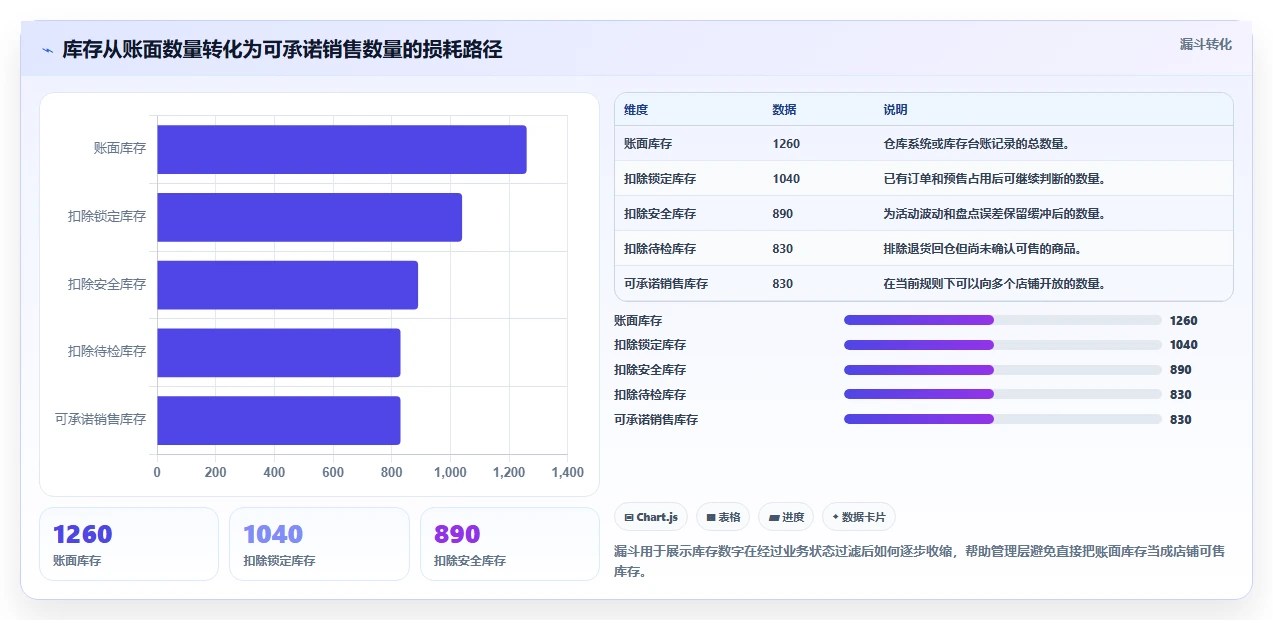Screen dimensions: 1273x620
Task: Click the chart's 账面库存 axis label
Action: pyautogui.click(x=120, y=148)
